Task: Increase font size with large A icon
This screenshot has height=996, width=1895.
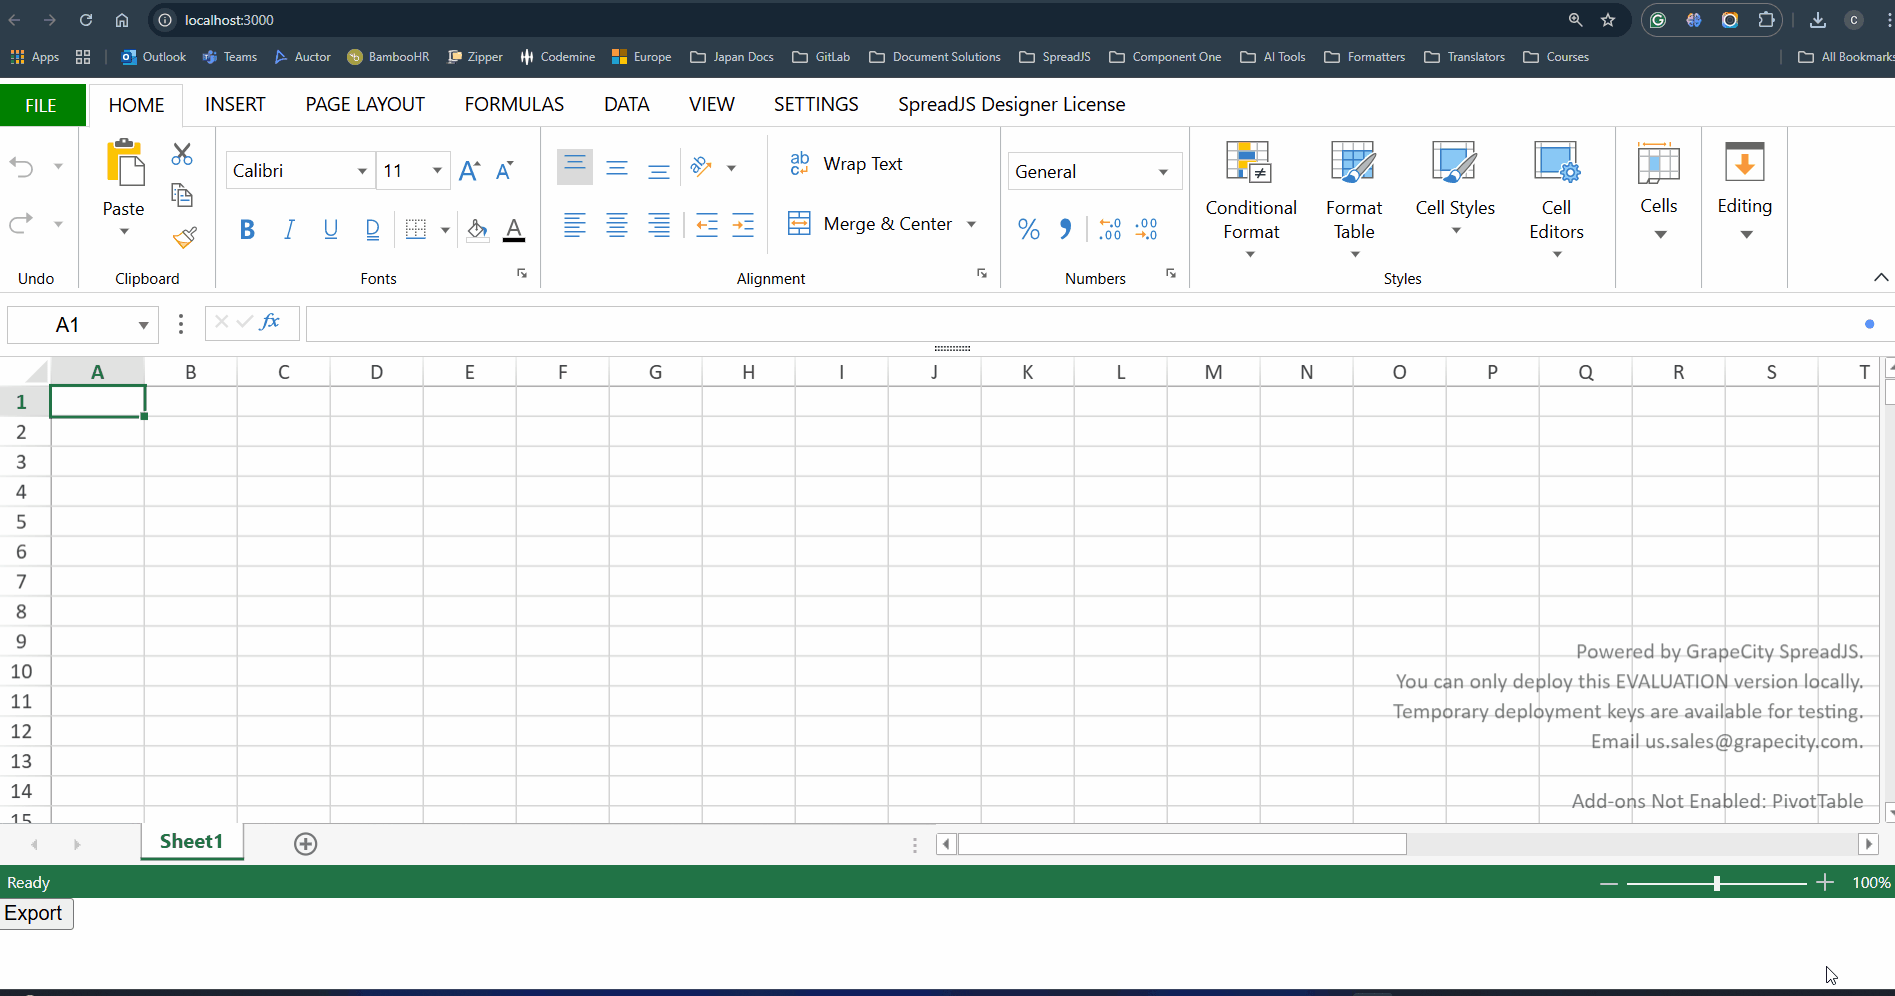Action: 469,171
